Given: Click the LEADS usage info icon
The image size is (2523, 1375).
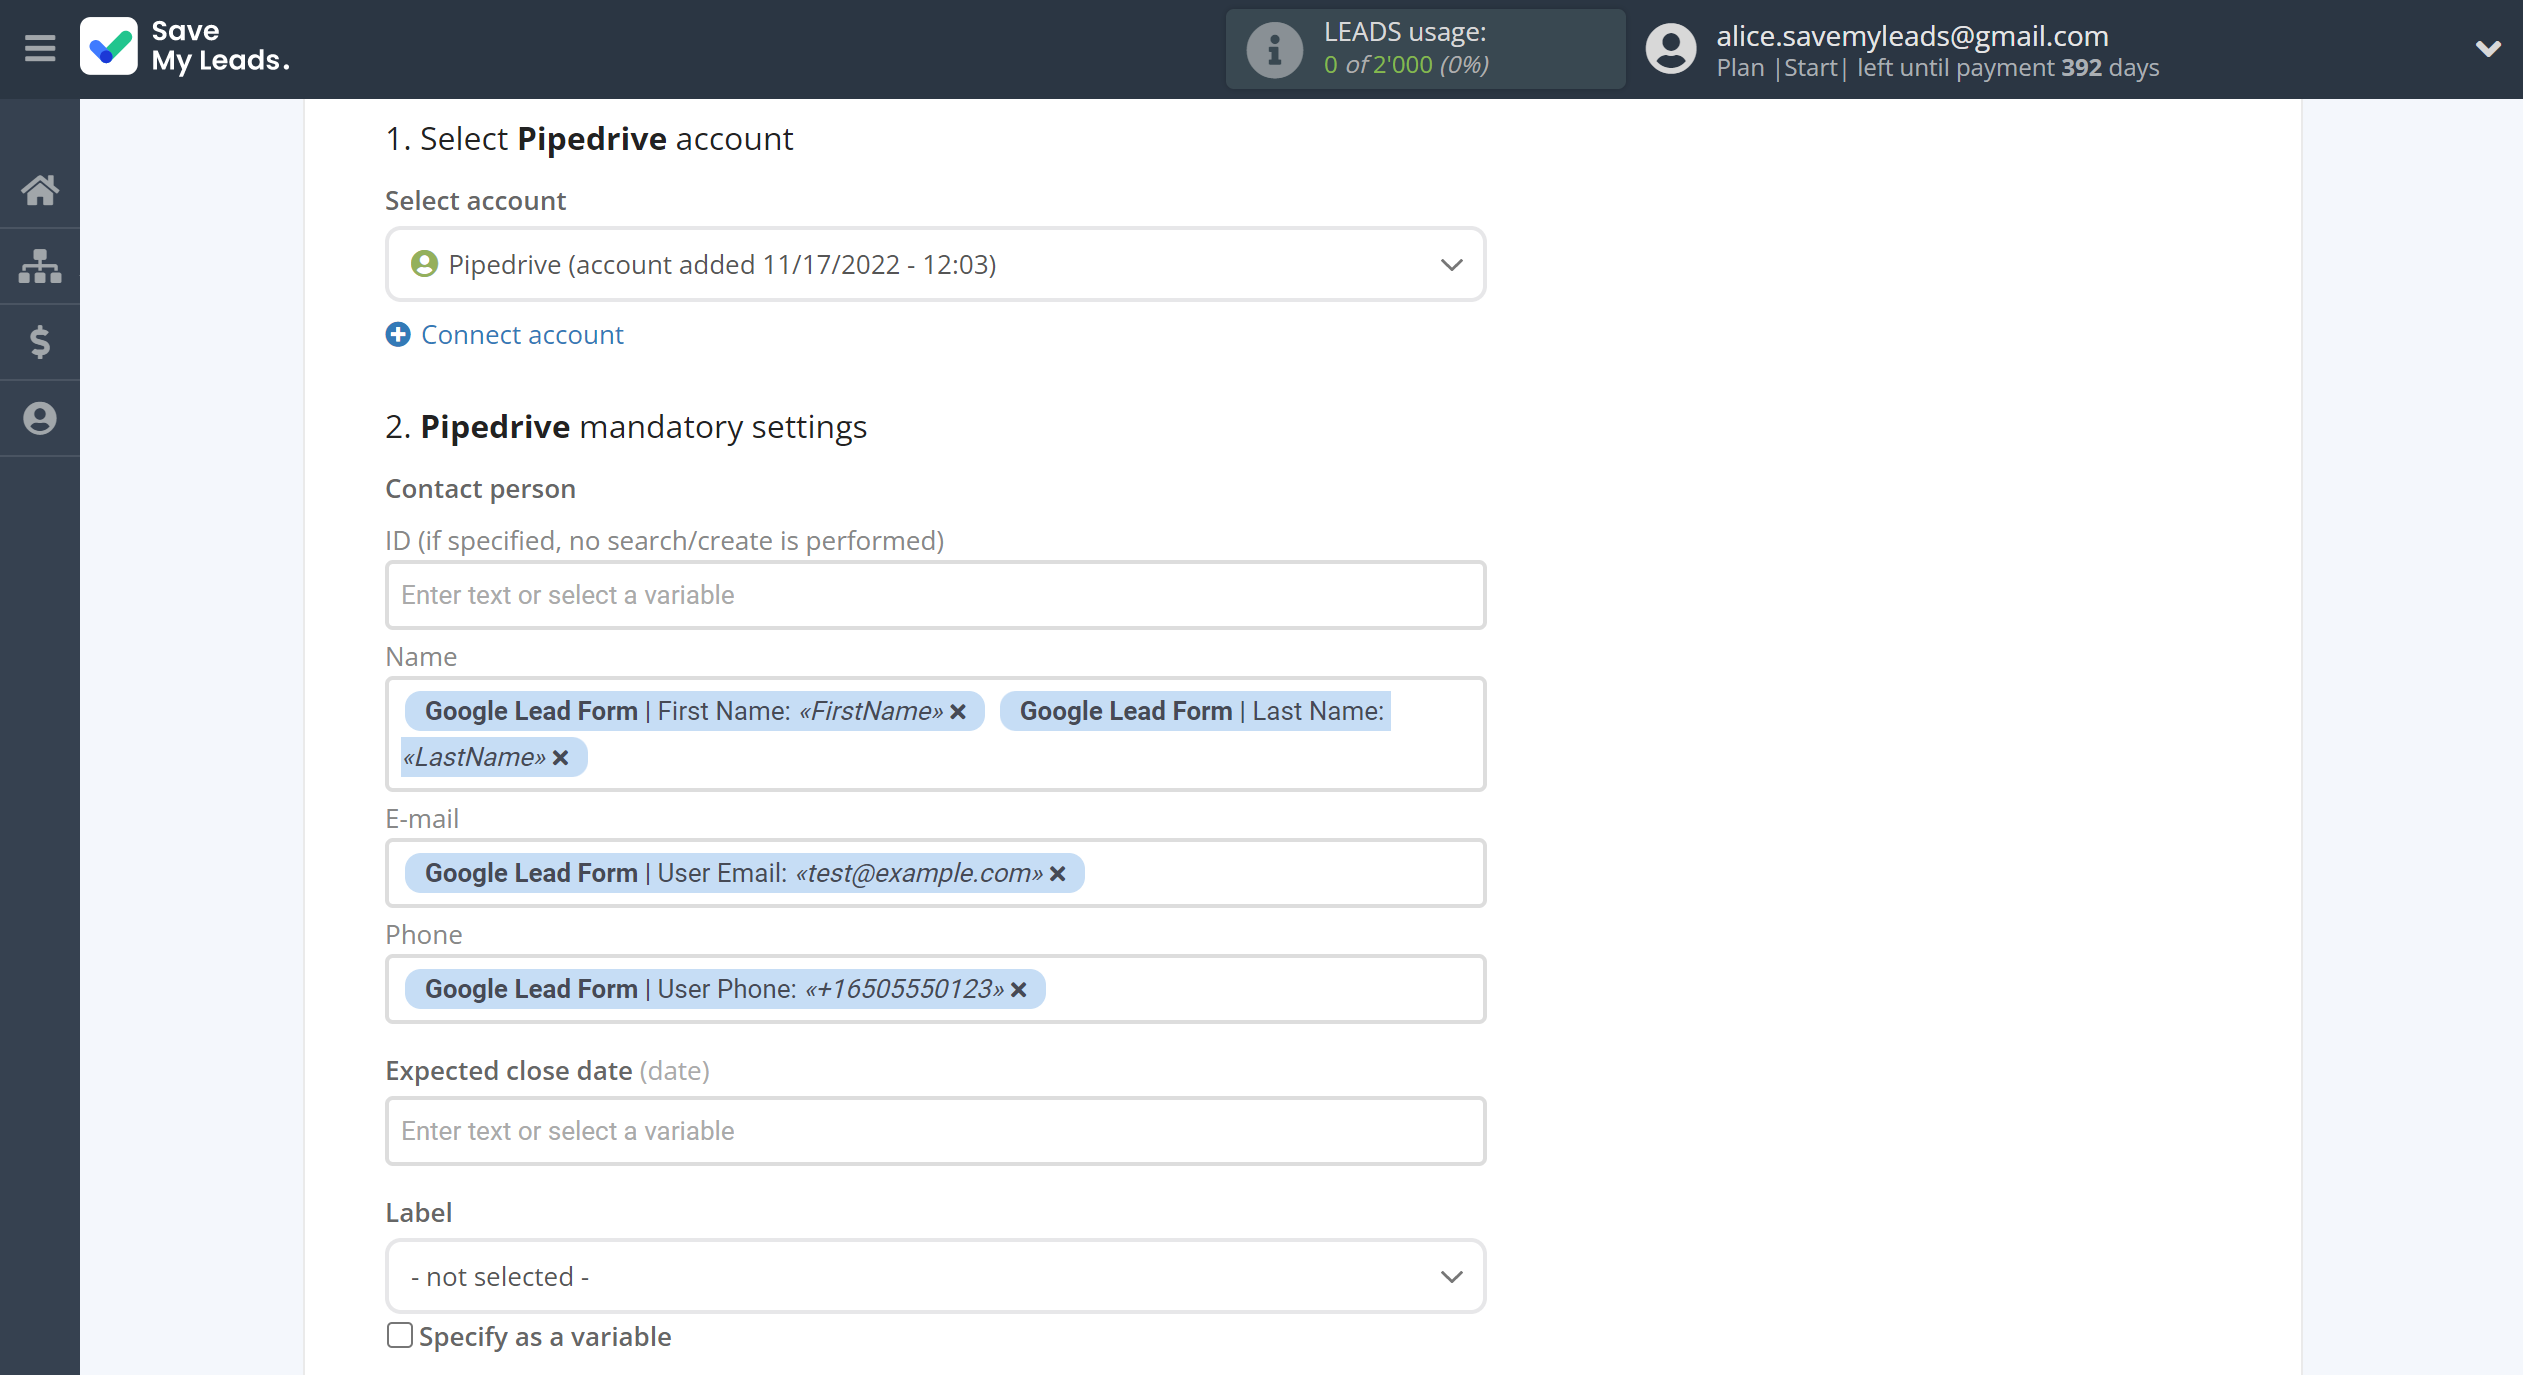Looking at the screenshot, I should click(1274, 49).
